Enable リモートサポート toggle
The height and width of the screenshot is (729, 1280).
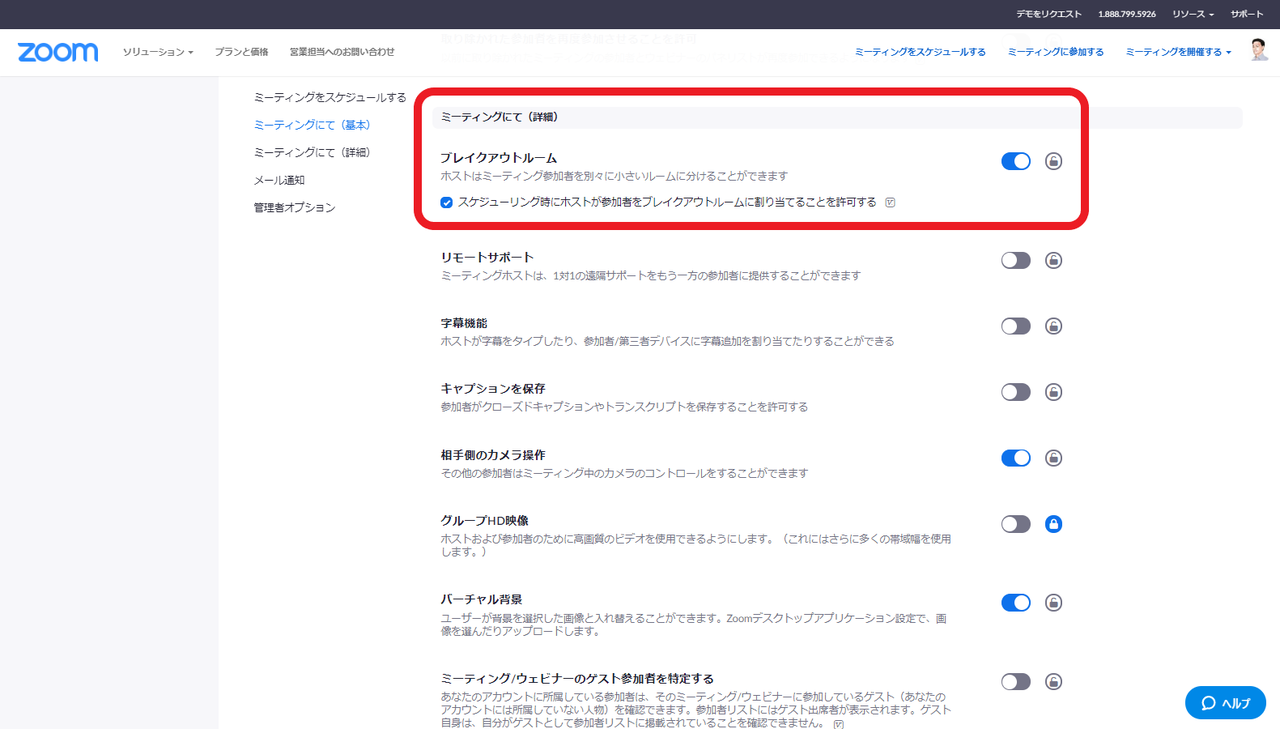pos(1016,260)
